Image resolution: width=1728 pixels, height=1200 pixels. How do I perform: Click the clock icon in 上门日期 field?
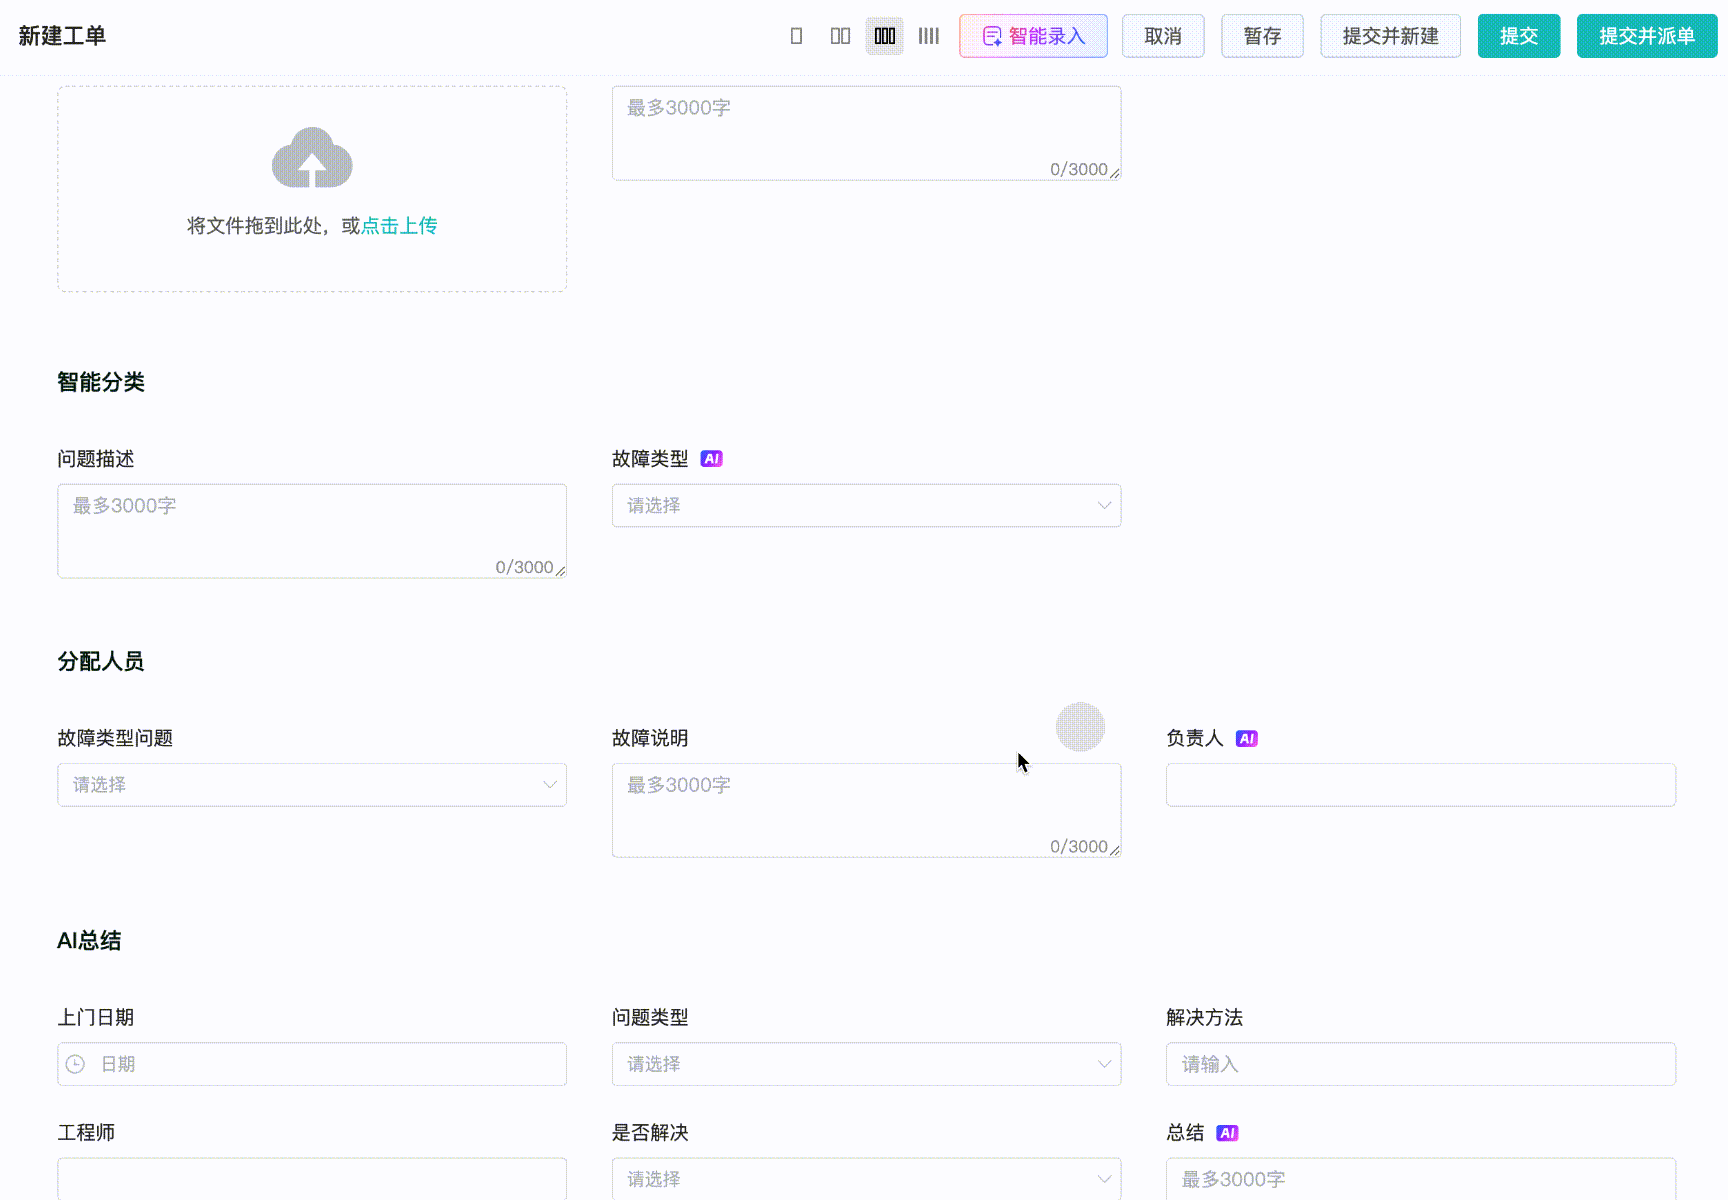75,1064
